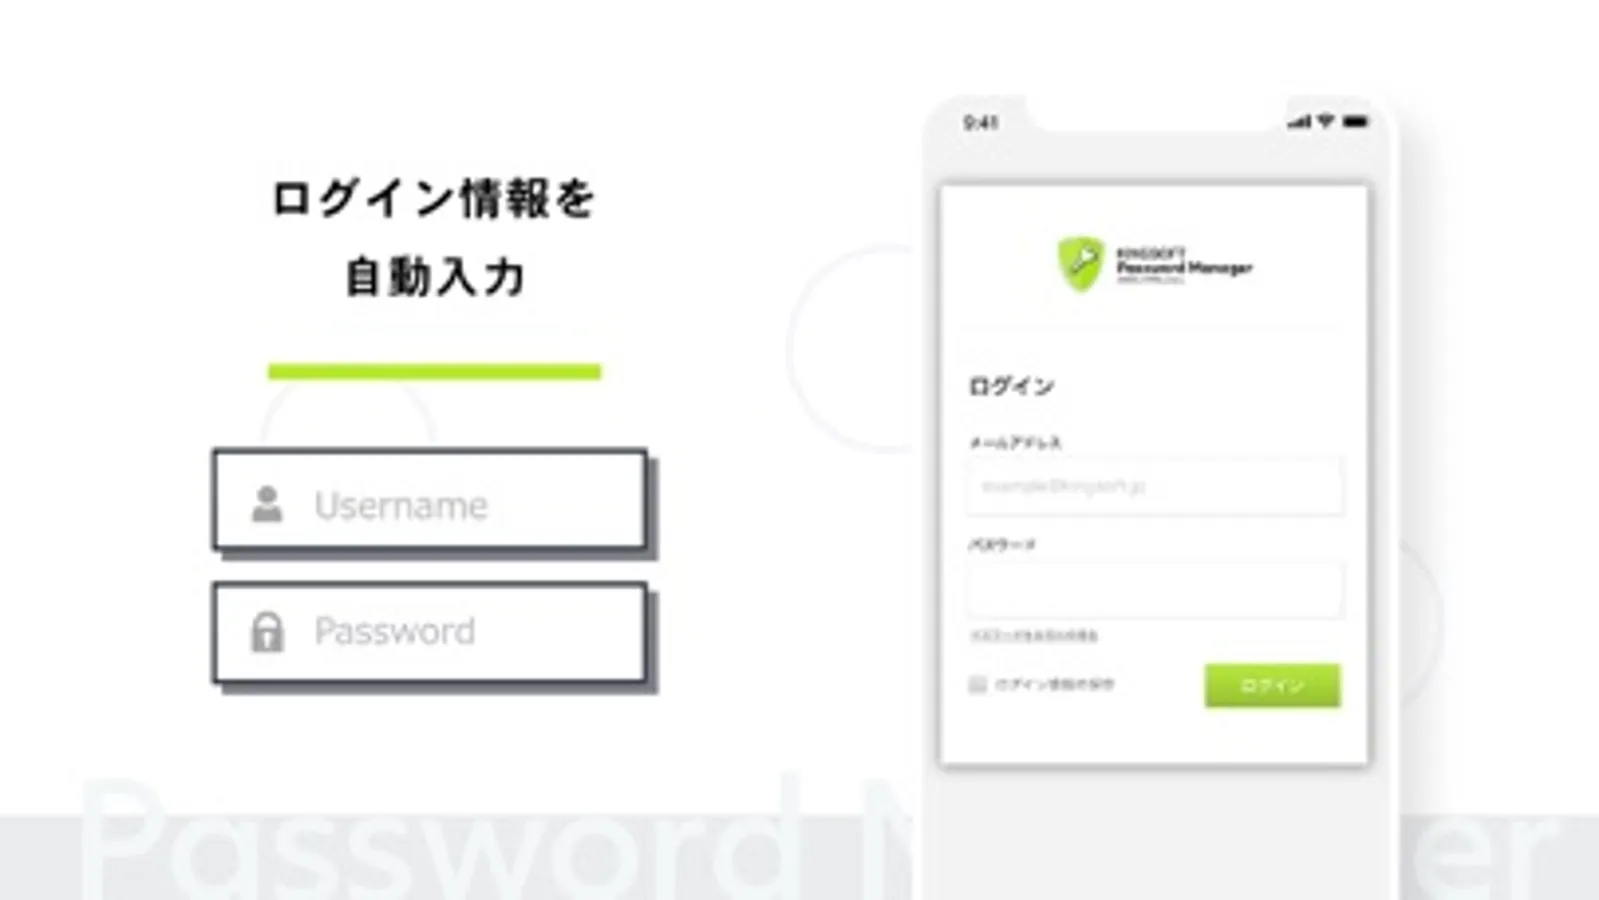Click the green ログイン button
This screenshot has height=900, width=1599.
tap(1272, 686)
